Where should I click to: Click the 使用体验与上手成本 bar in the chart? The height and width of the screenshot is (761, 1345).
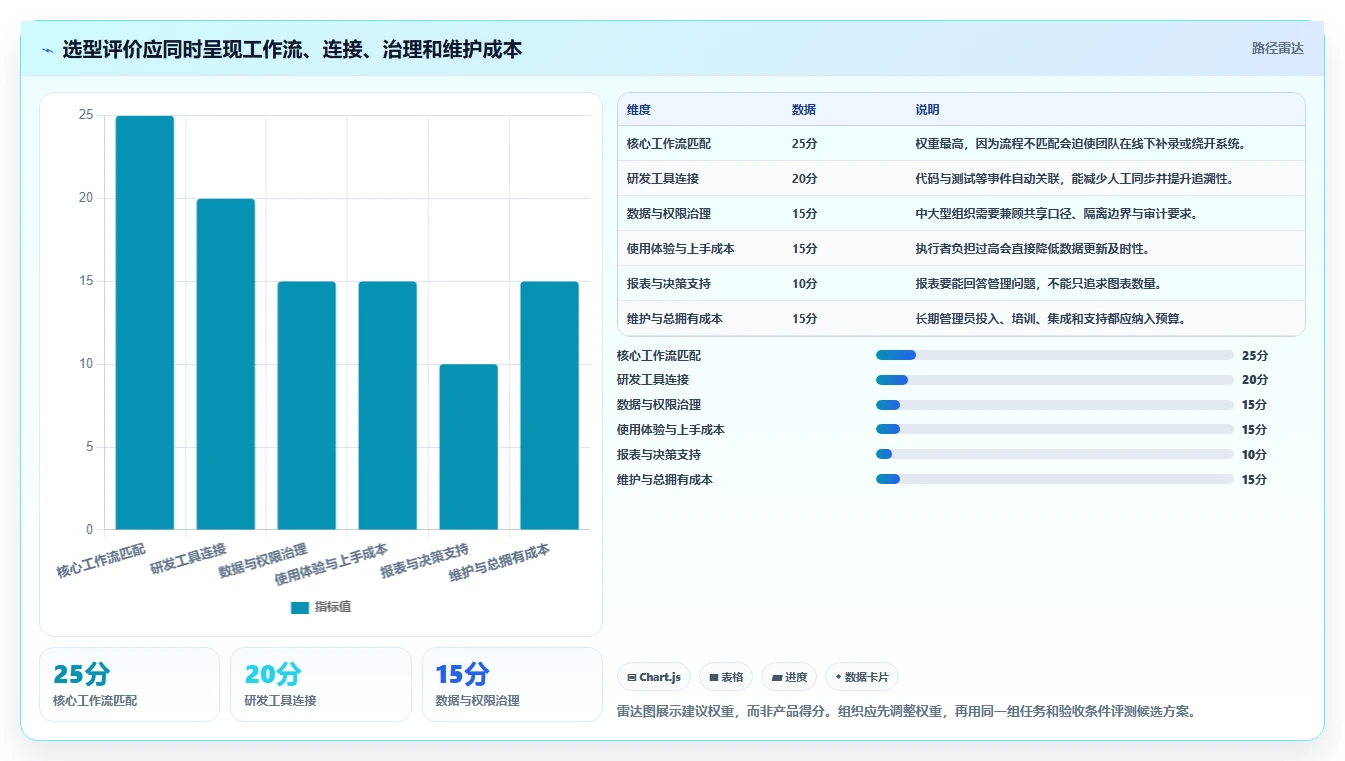388,405
